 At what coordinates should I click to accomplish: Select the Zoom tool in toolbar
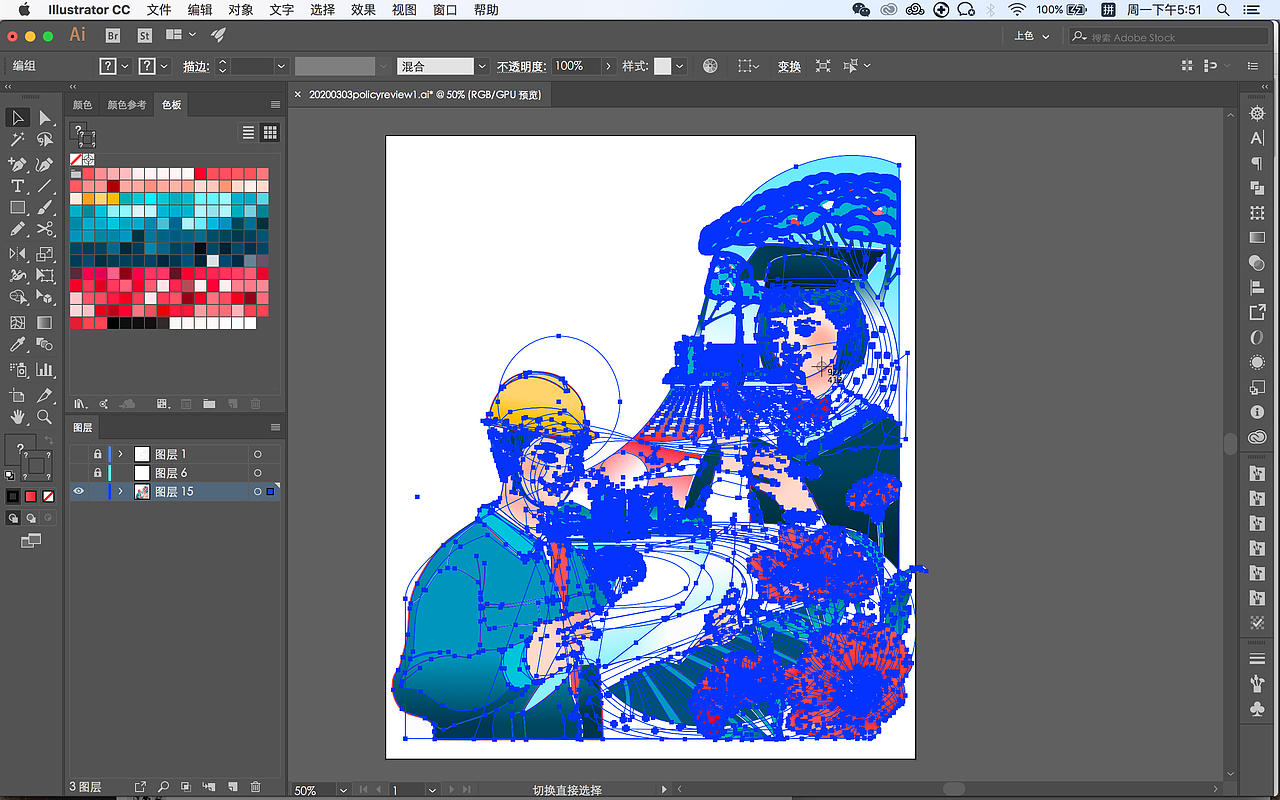(45, 417)
